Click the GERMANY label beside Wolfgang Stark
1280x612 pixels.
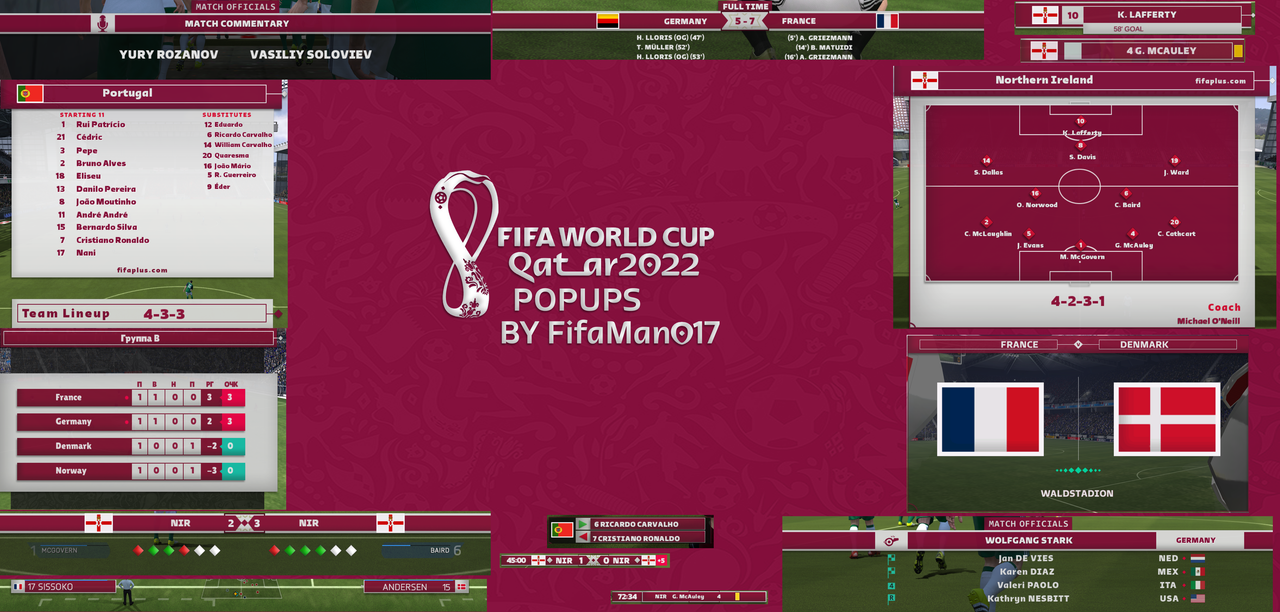click(x=1195, y=541)
